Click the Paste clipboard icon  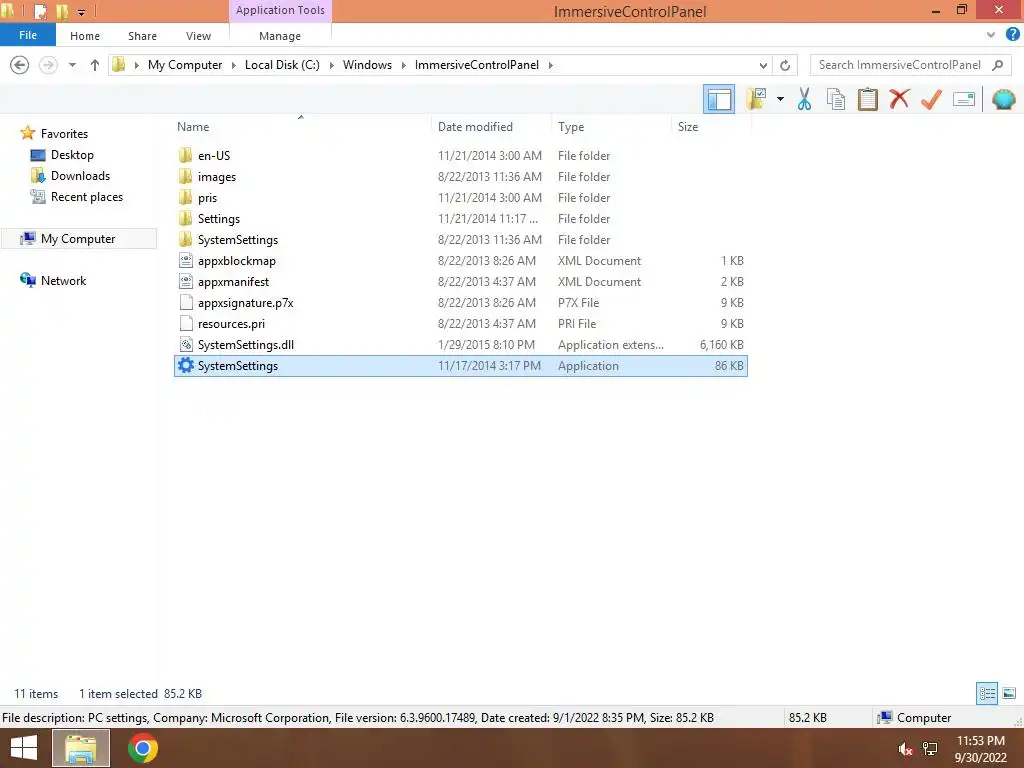coord(867,99)
